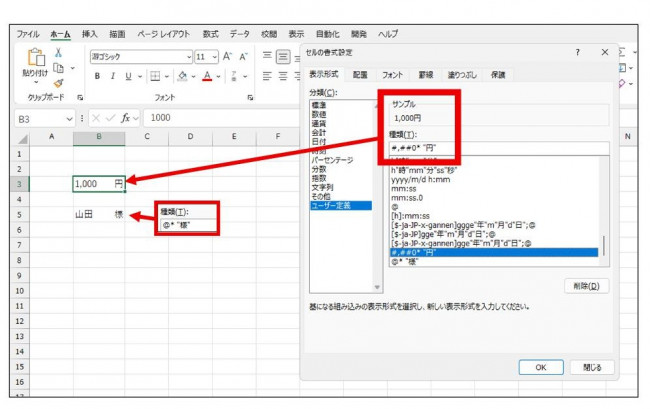Viewport: 650px width, 409px height.
Task: Click the Cut scissors icon
Action: (x=58, y=53)
